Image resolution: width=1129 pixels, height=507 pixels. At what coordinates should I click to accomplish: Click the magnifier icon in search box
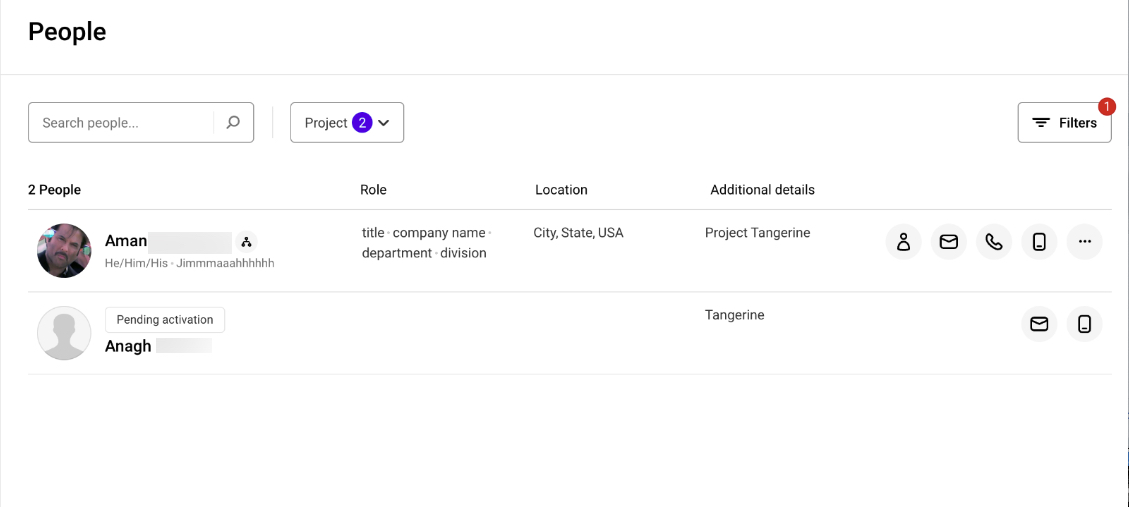[233, 123]
